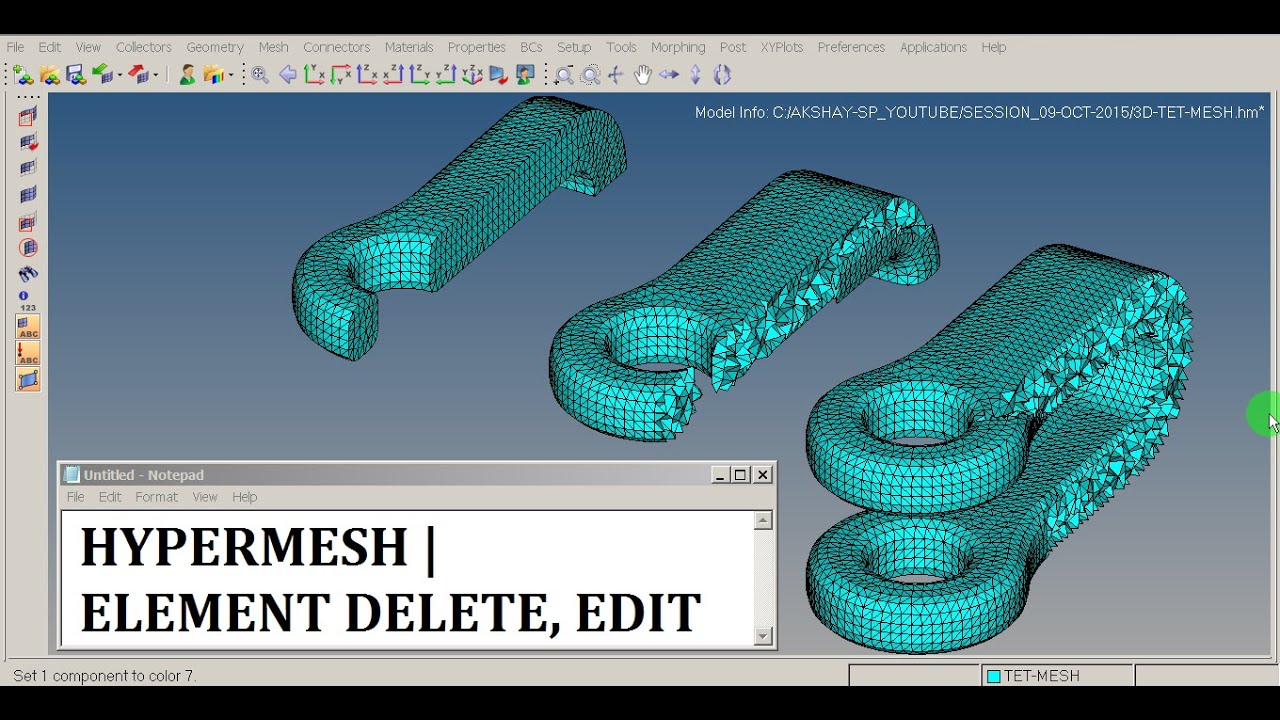Click the New Model toolbar icon

23,75
